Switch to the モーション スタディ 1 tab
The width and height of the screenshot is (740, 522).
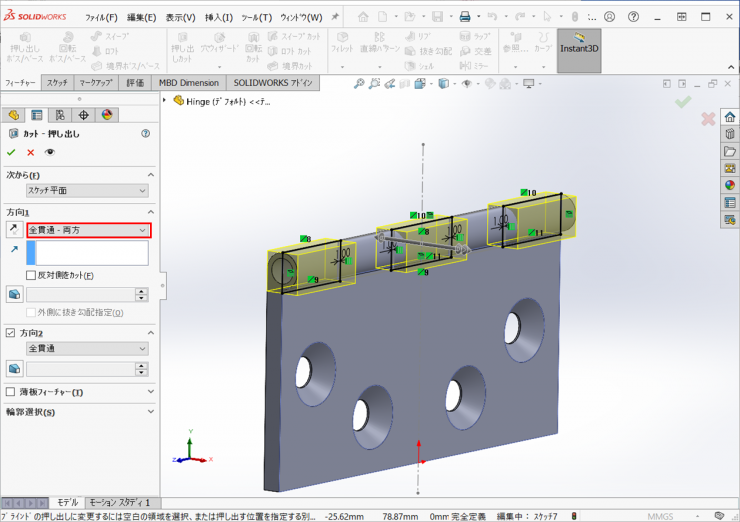(x=119, y=502)
